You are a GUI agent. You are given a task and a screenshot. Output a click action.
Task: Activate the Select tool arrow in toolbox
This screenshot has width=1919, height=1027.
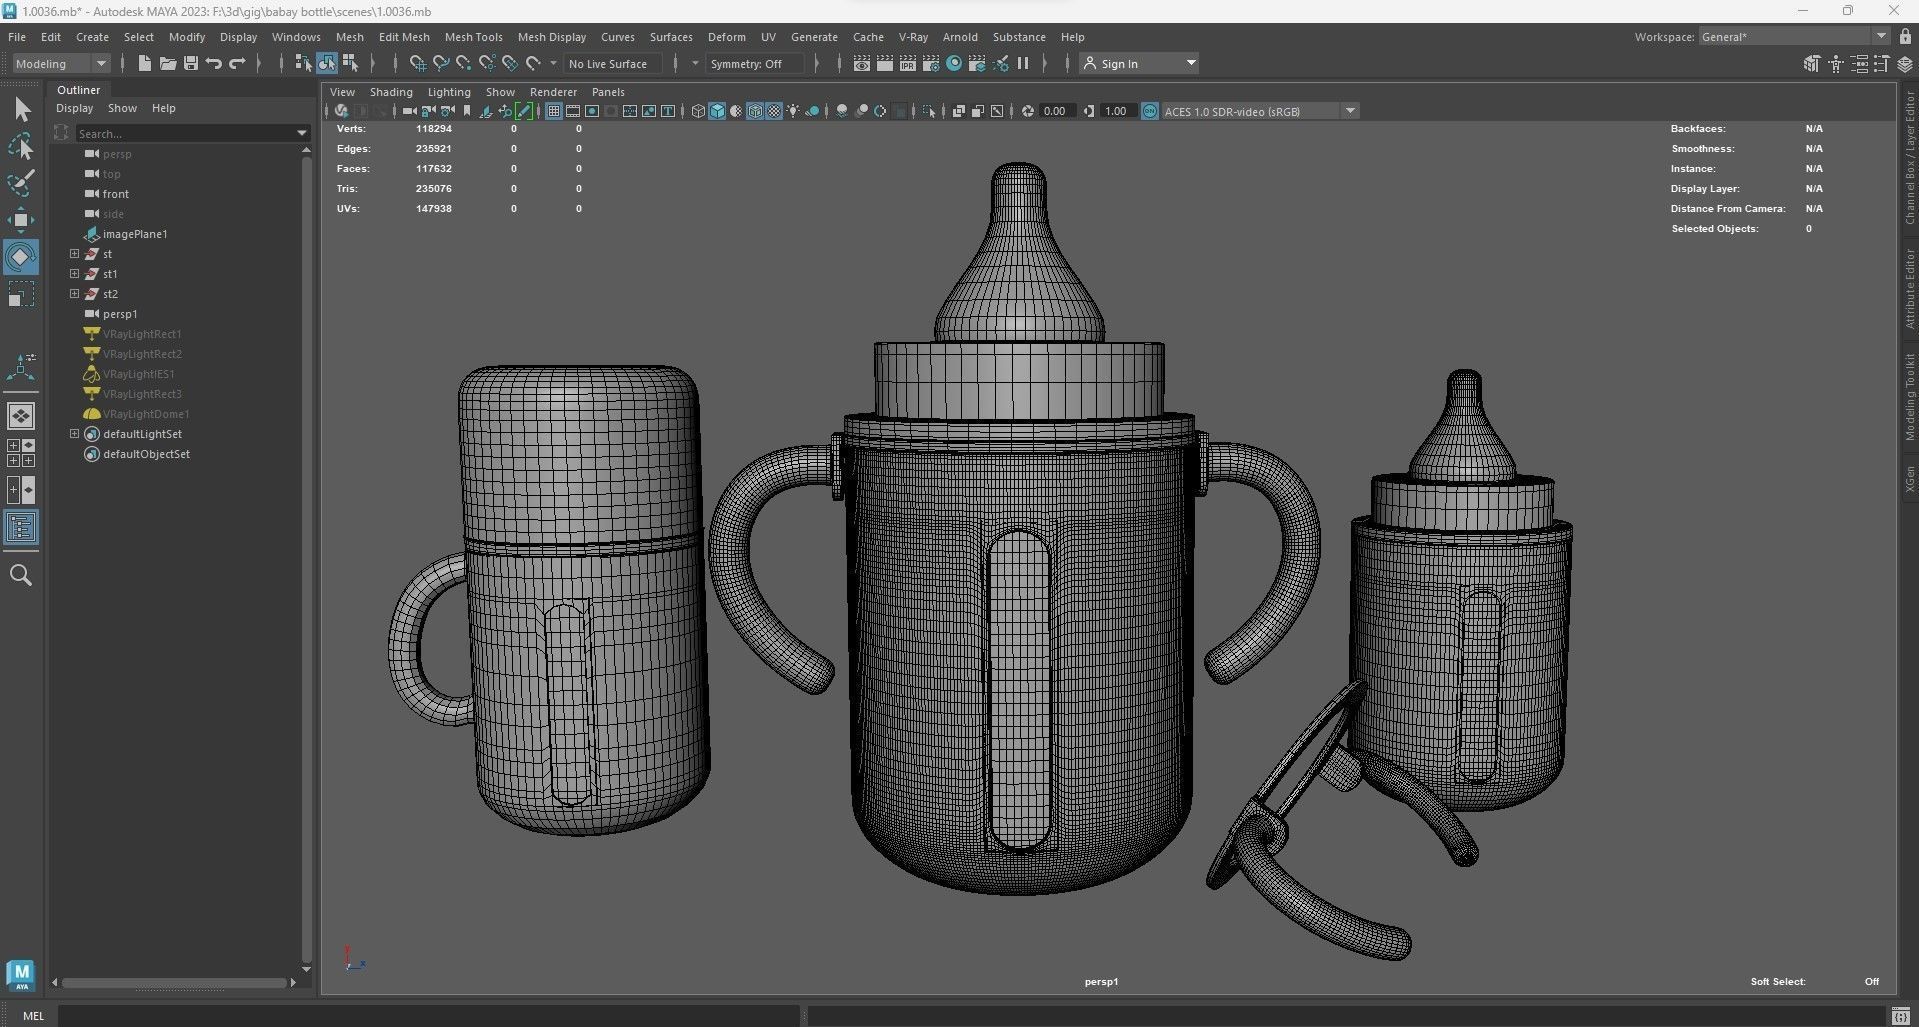coord(21,109)
